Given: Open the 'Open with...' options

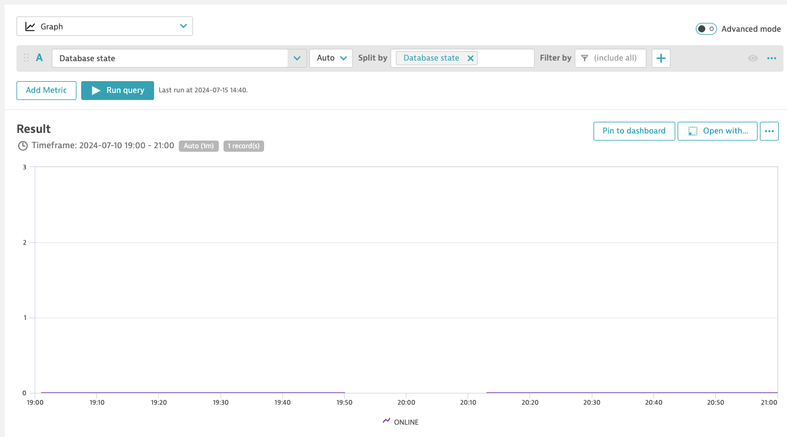Looking at the screenshot, I should (x=717, y=131).
